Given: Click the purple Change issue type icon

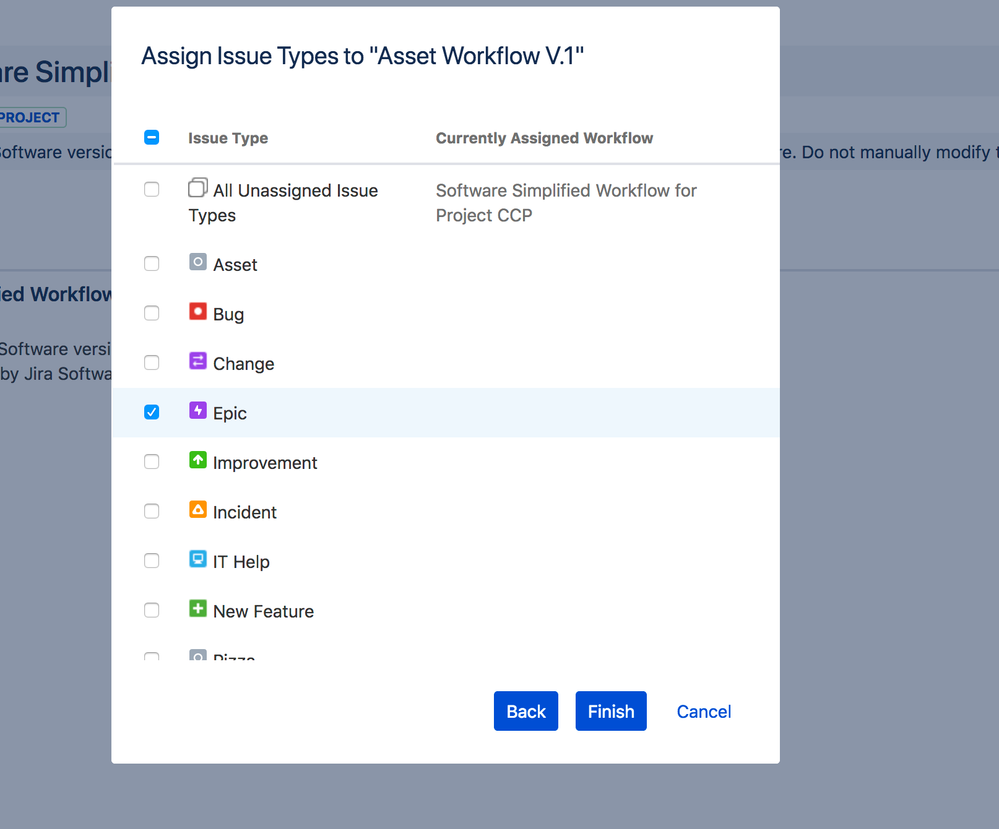Looking at the screenshot, I should click(x=197, y=362).
